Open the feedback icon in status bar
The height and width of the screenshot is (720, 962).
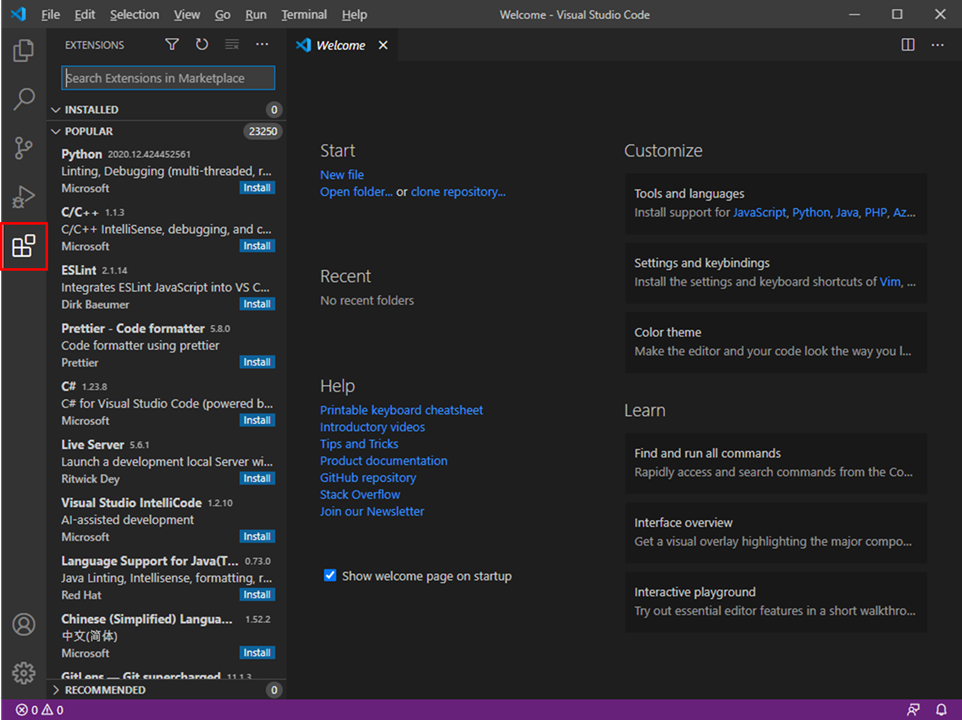[913, 710]
